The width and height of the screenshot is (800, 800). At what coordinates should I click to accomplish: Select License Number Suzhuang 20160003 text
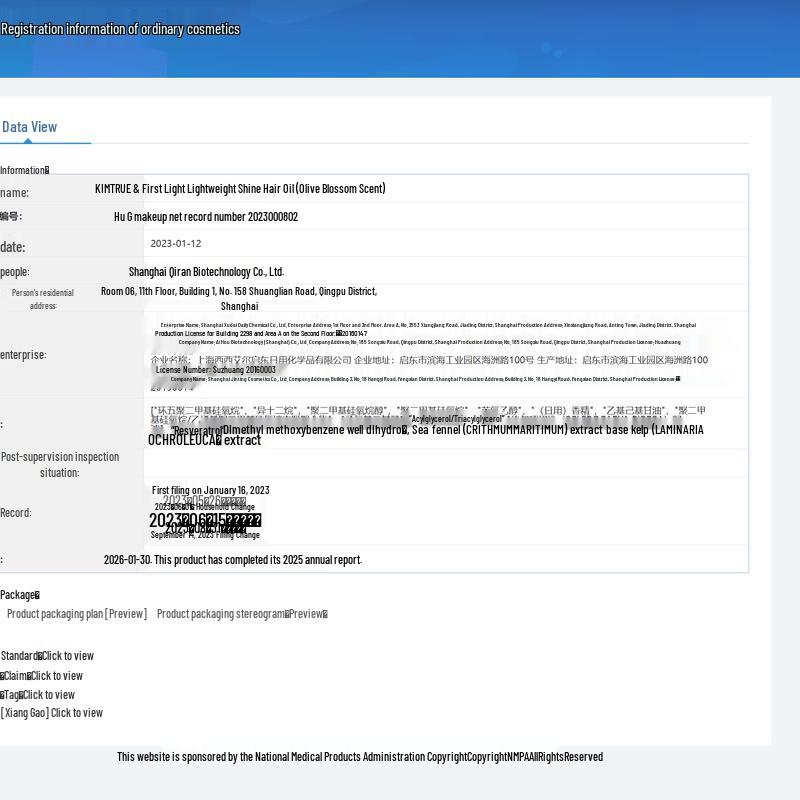[x=216, y=369]
